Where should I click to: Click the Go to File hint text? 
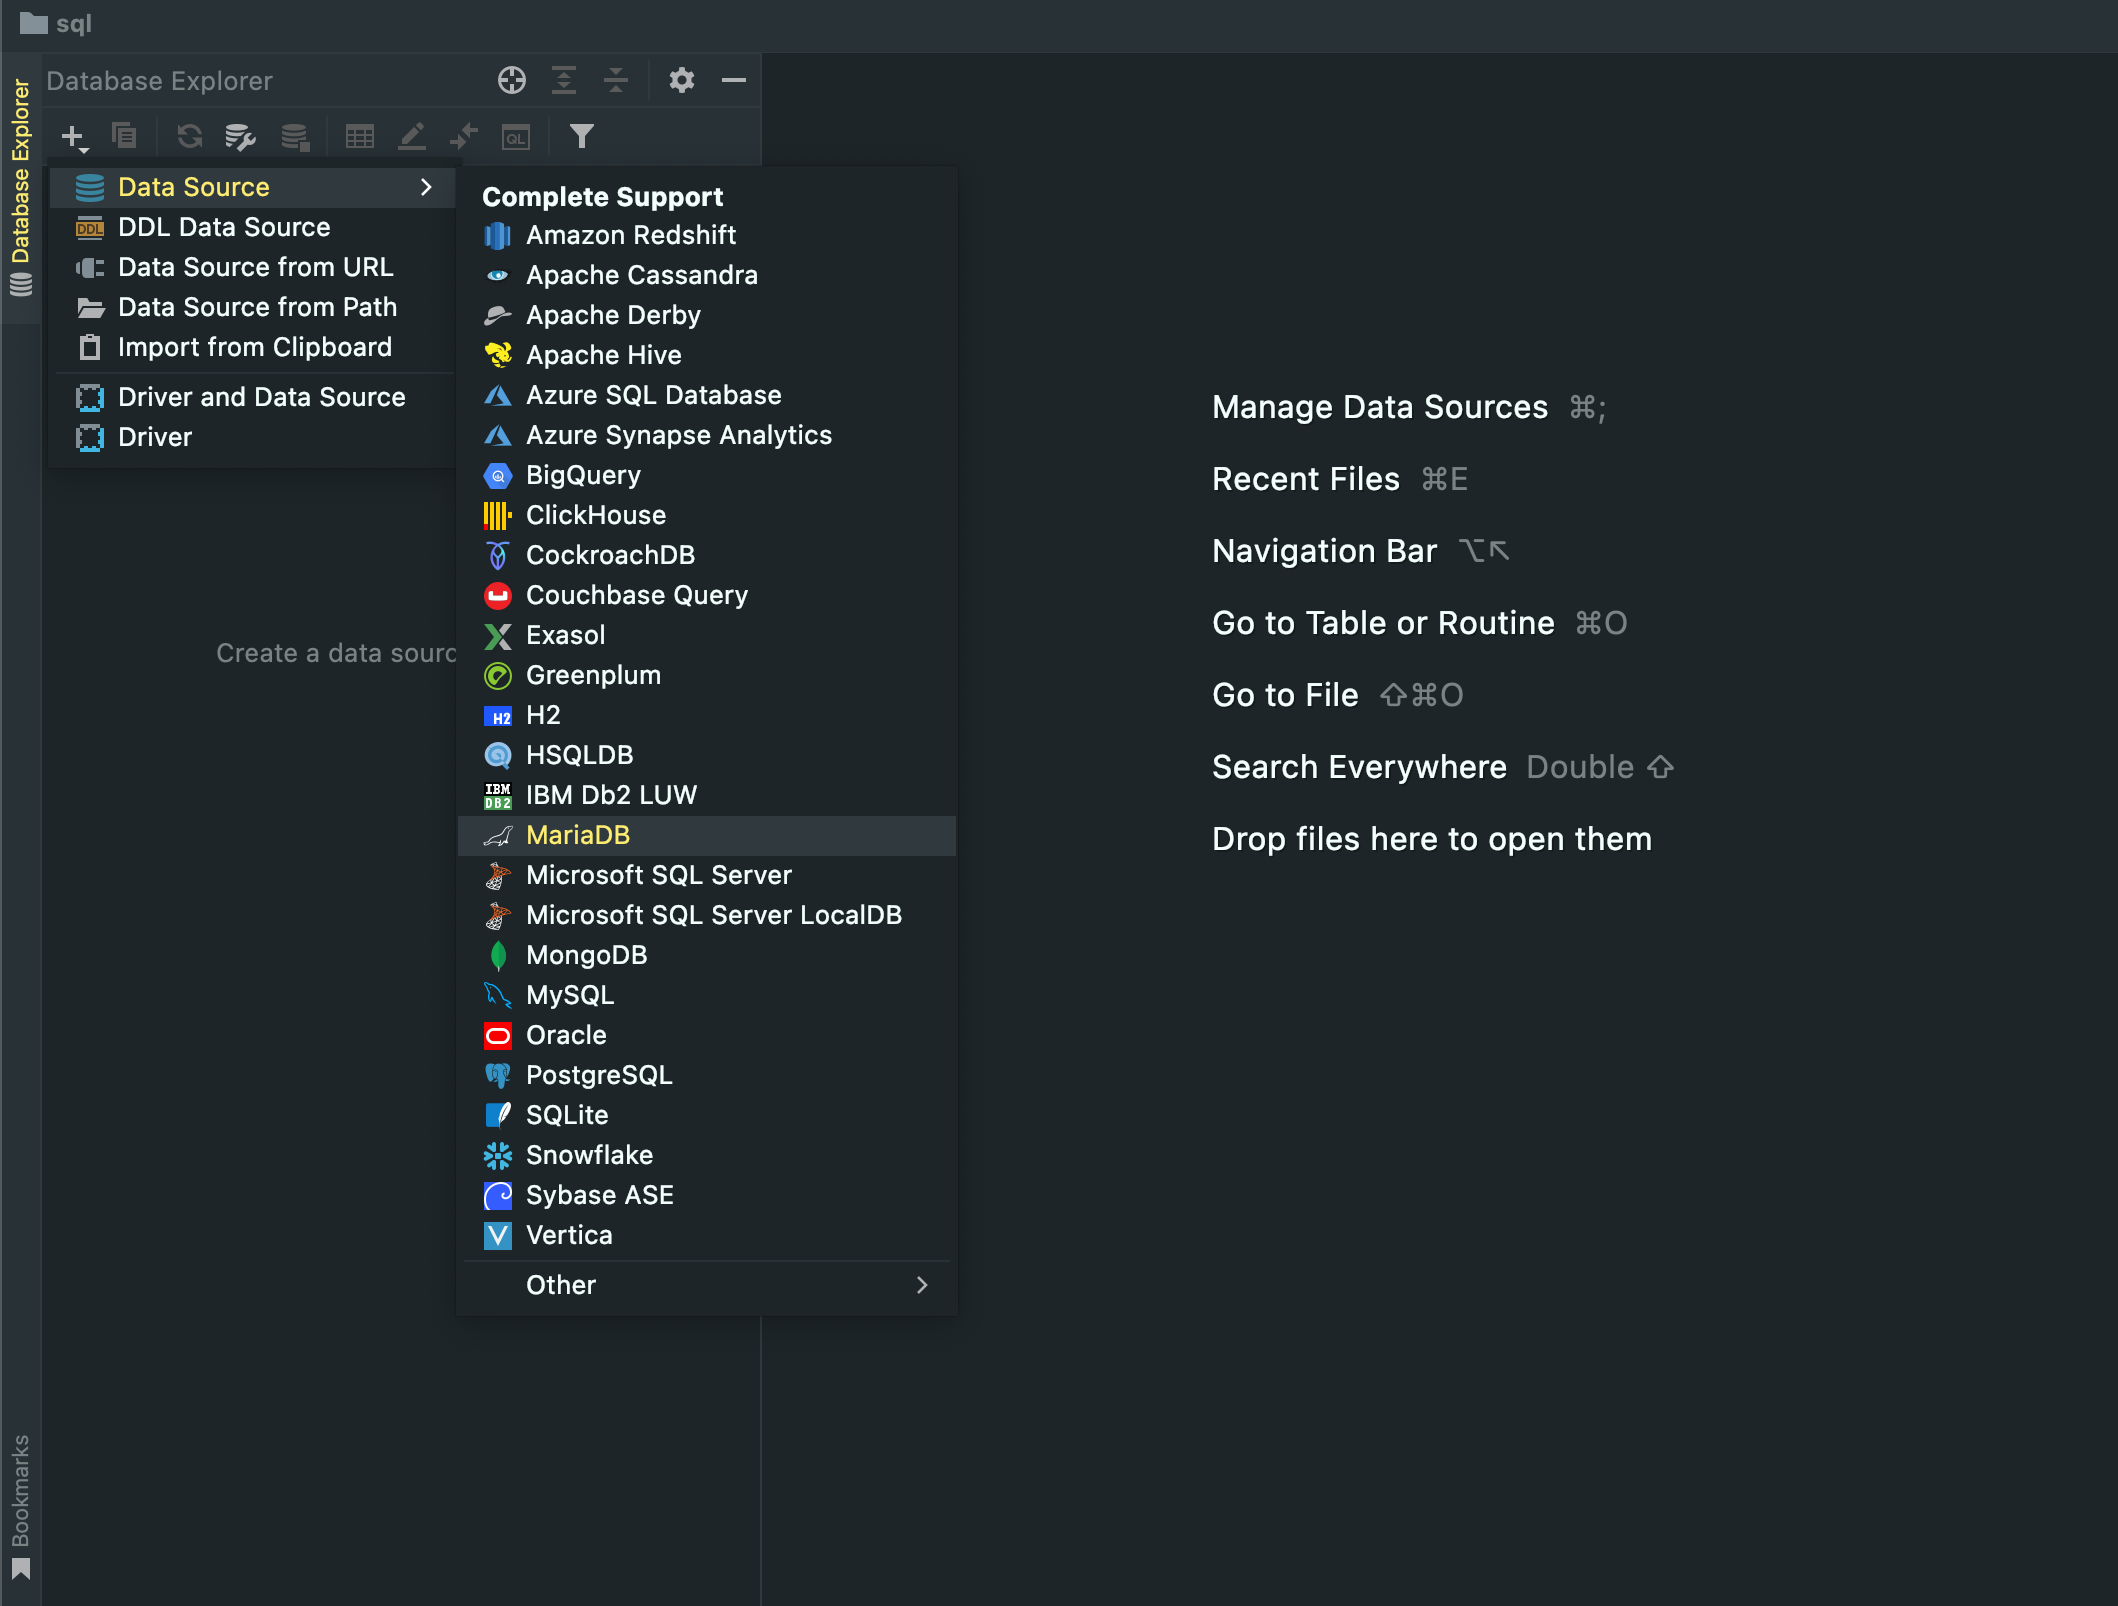point(1285,695)
